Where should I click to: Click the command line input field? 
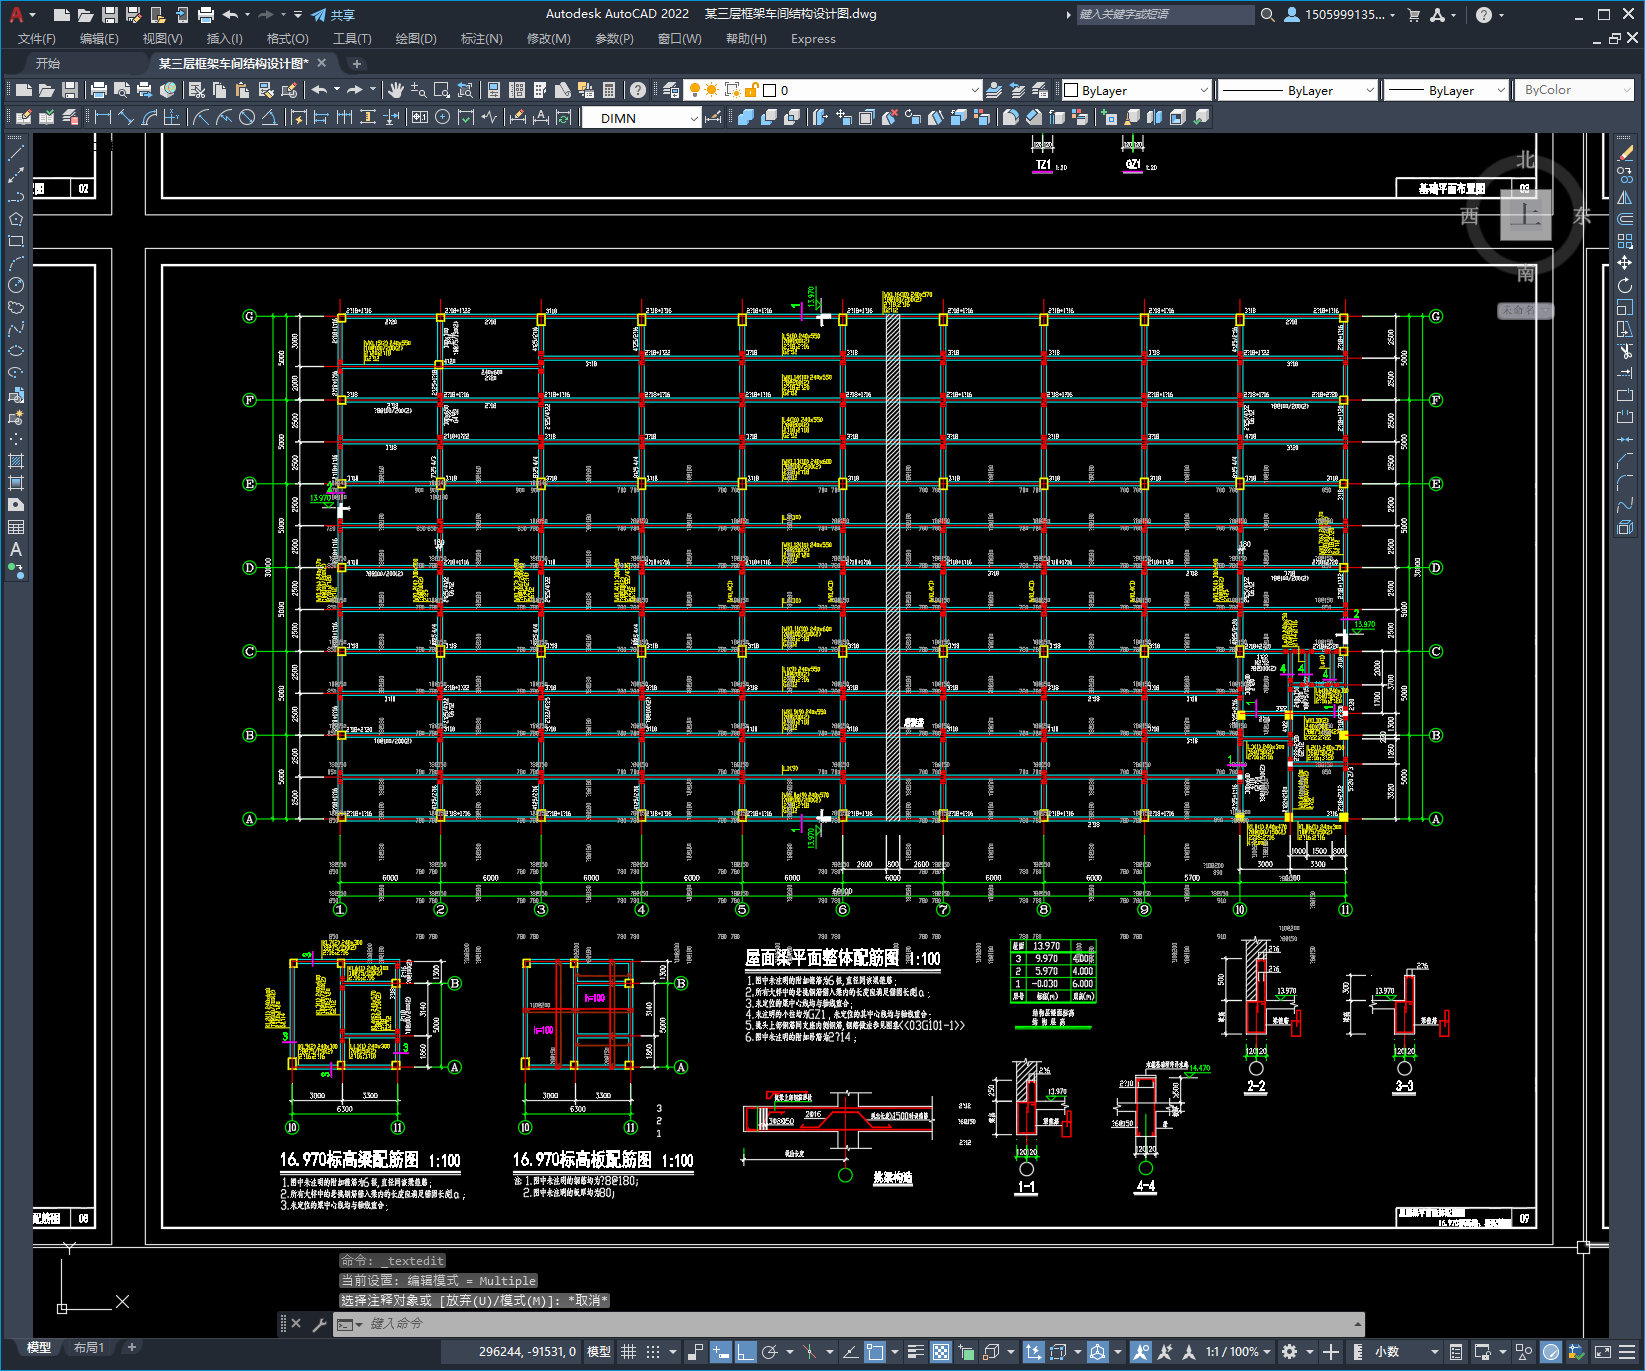coord(846,1324)
